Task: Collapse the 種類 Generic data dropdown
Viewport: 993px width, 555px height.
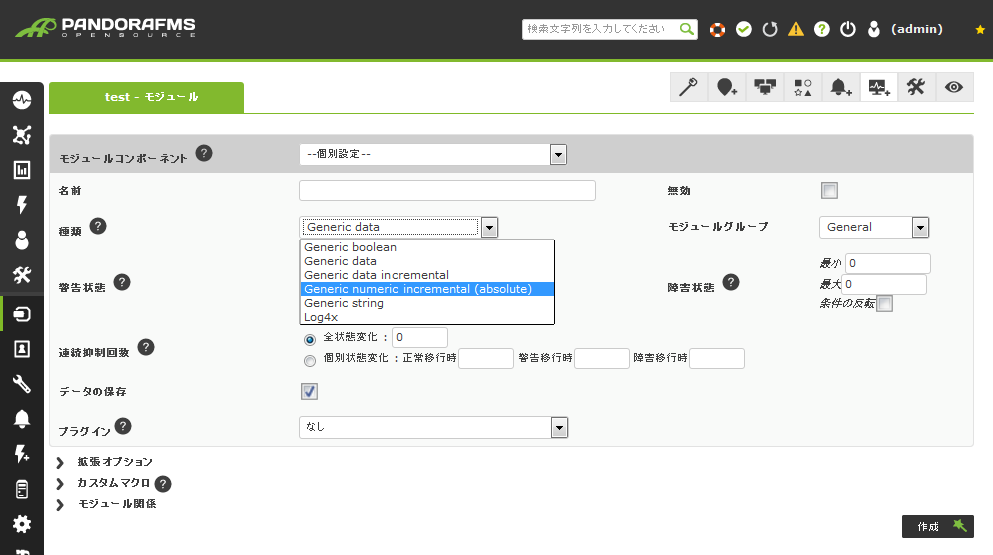Action: pyautogui.click(x=399, y=227)
